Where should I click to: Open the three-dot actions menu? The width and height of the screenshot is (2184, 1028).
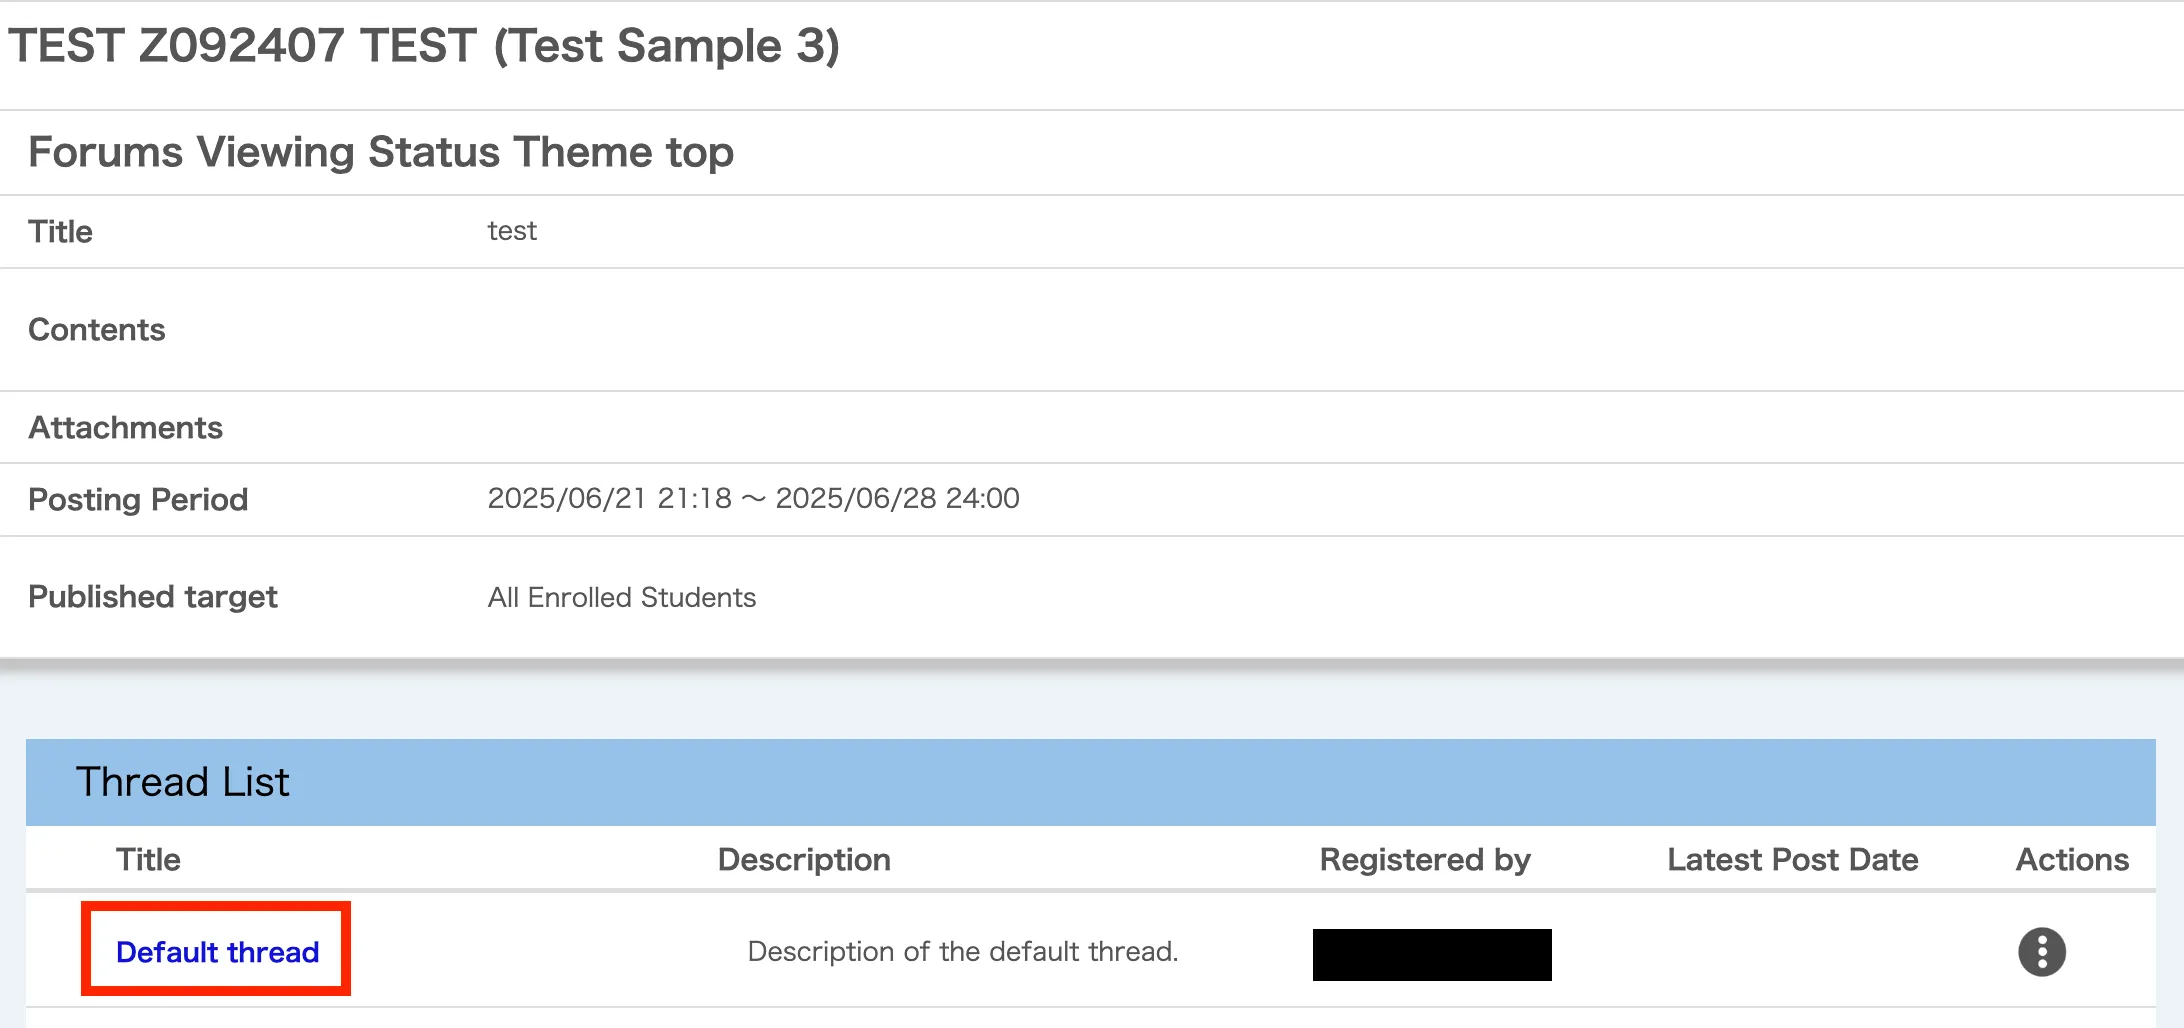(x=2041, y=951)
